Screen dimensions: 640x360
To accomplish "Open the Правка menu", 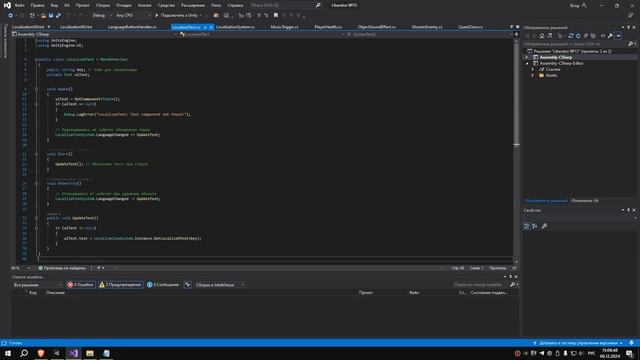I will tap(38, 5).
